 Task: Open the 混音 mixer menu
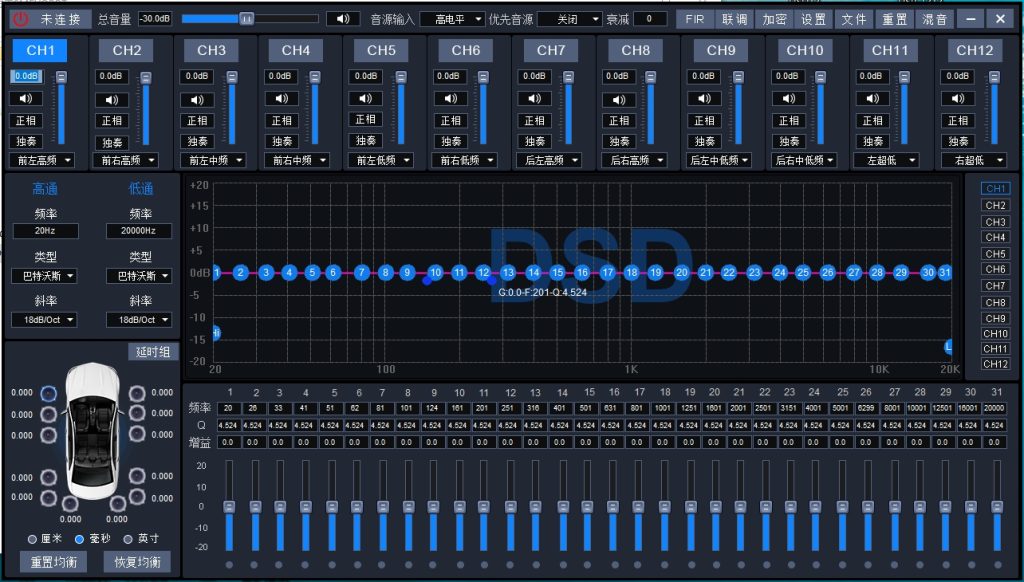click(x=935, y=20)
